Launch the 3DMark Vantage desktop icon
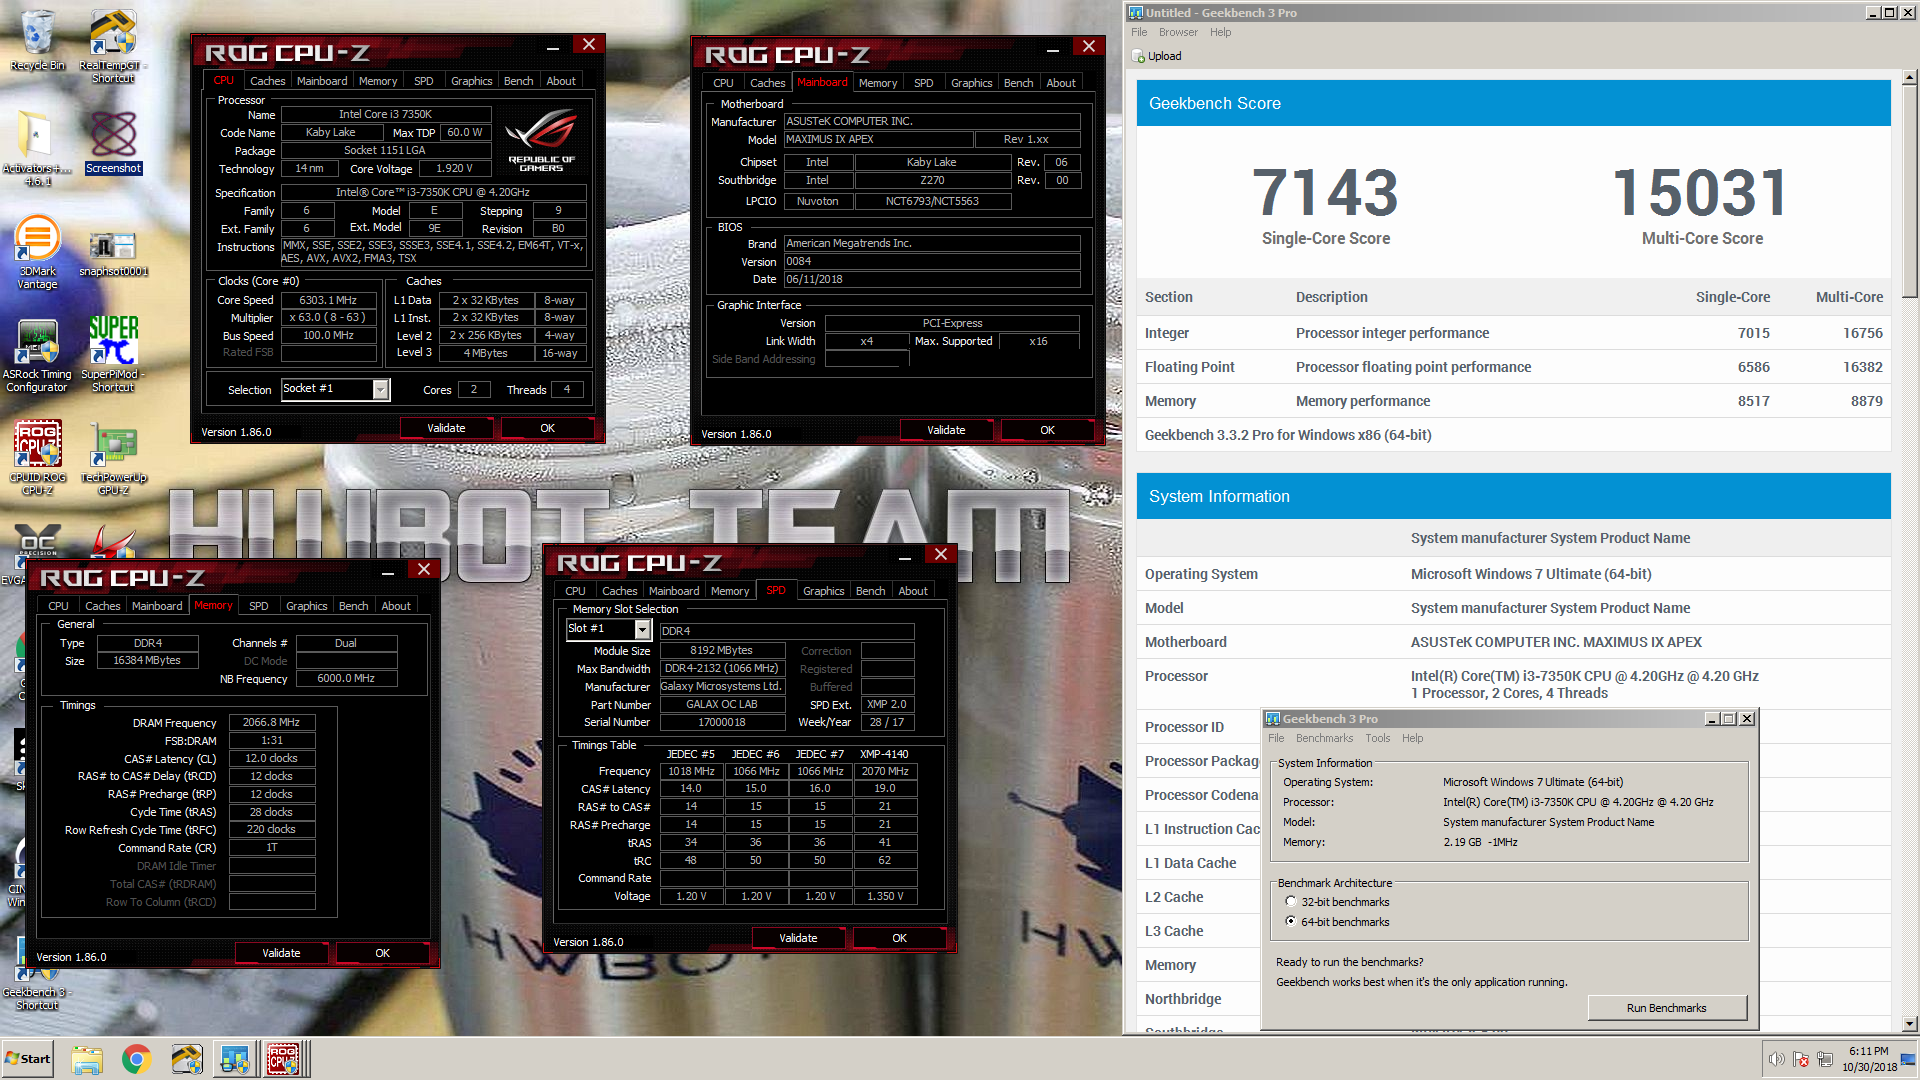Viewport: 1920px width, 1080px height. click(37, 252)
